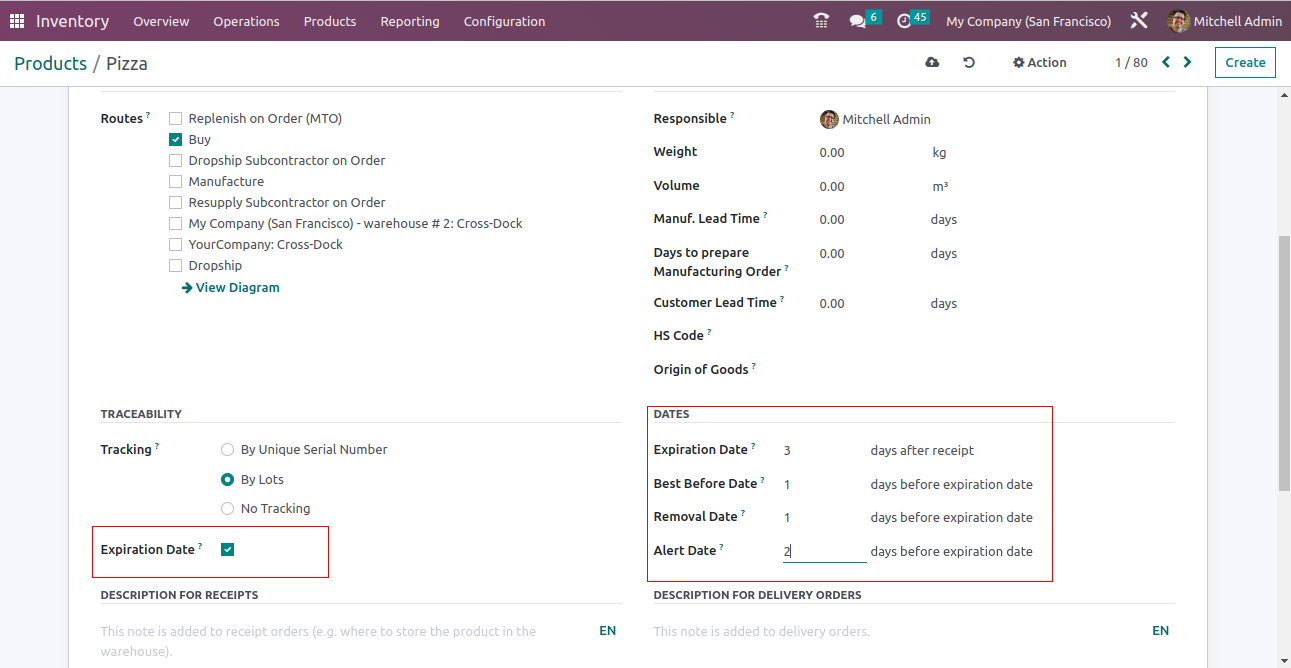Enable the Manufacture route checkbox
Screen dimensions: 1291x668
pos(176,182)
